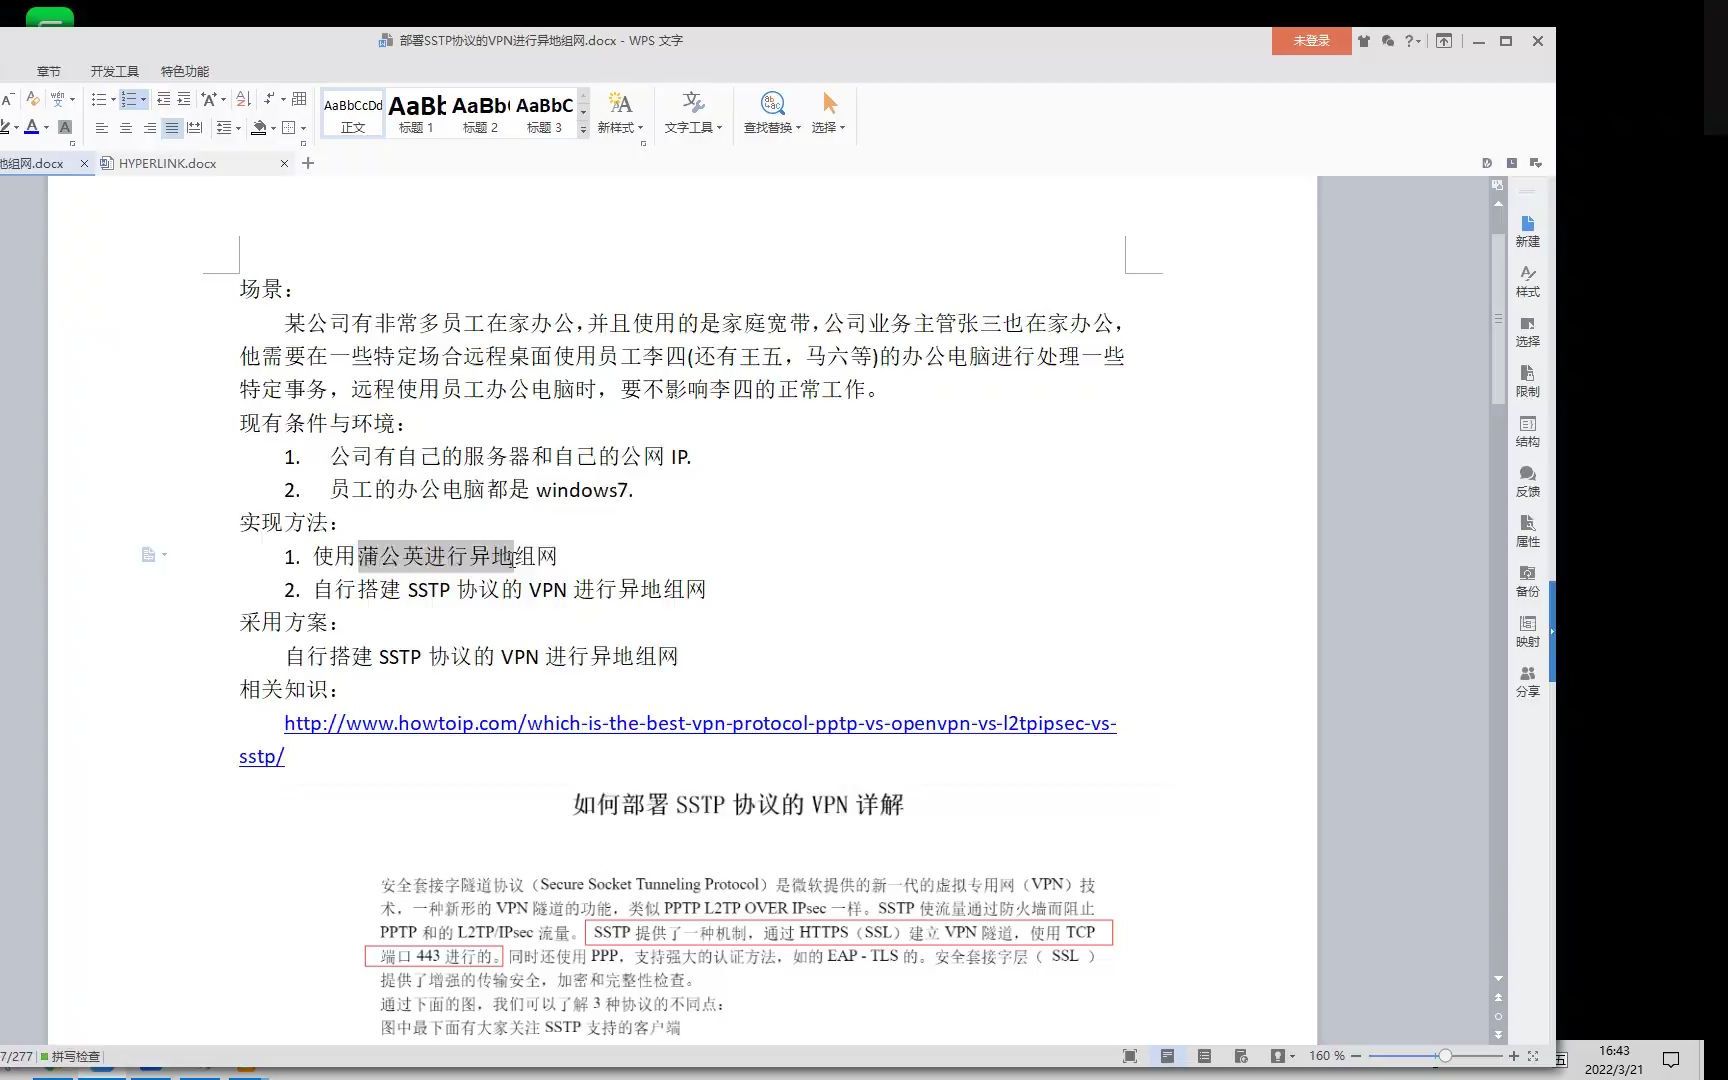The image size is (1728, 1080).
Task: Click the insert table grid icon
Action: pyautogui.click(x=299, y=99)
